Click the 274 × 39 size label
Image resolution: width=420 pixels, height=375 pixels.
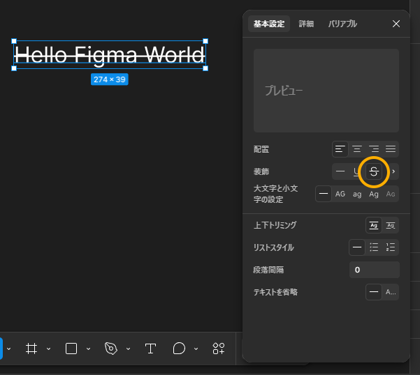point(109,79)
